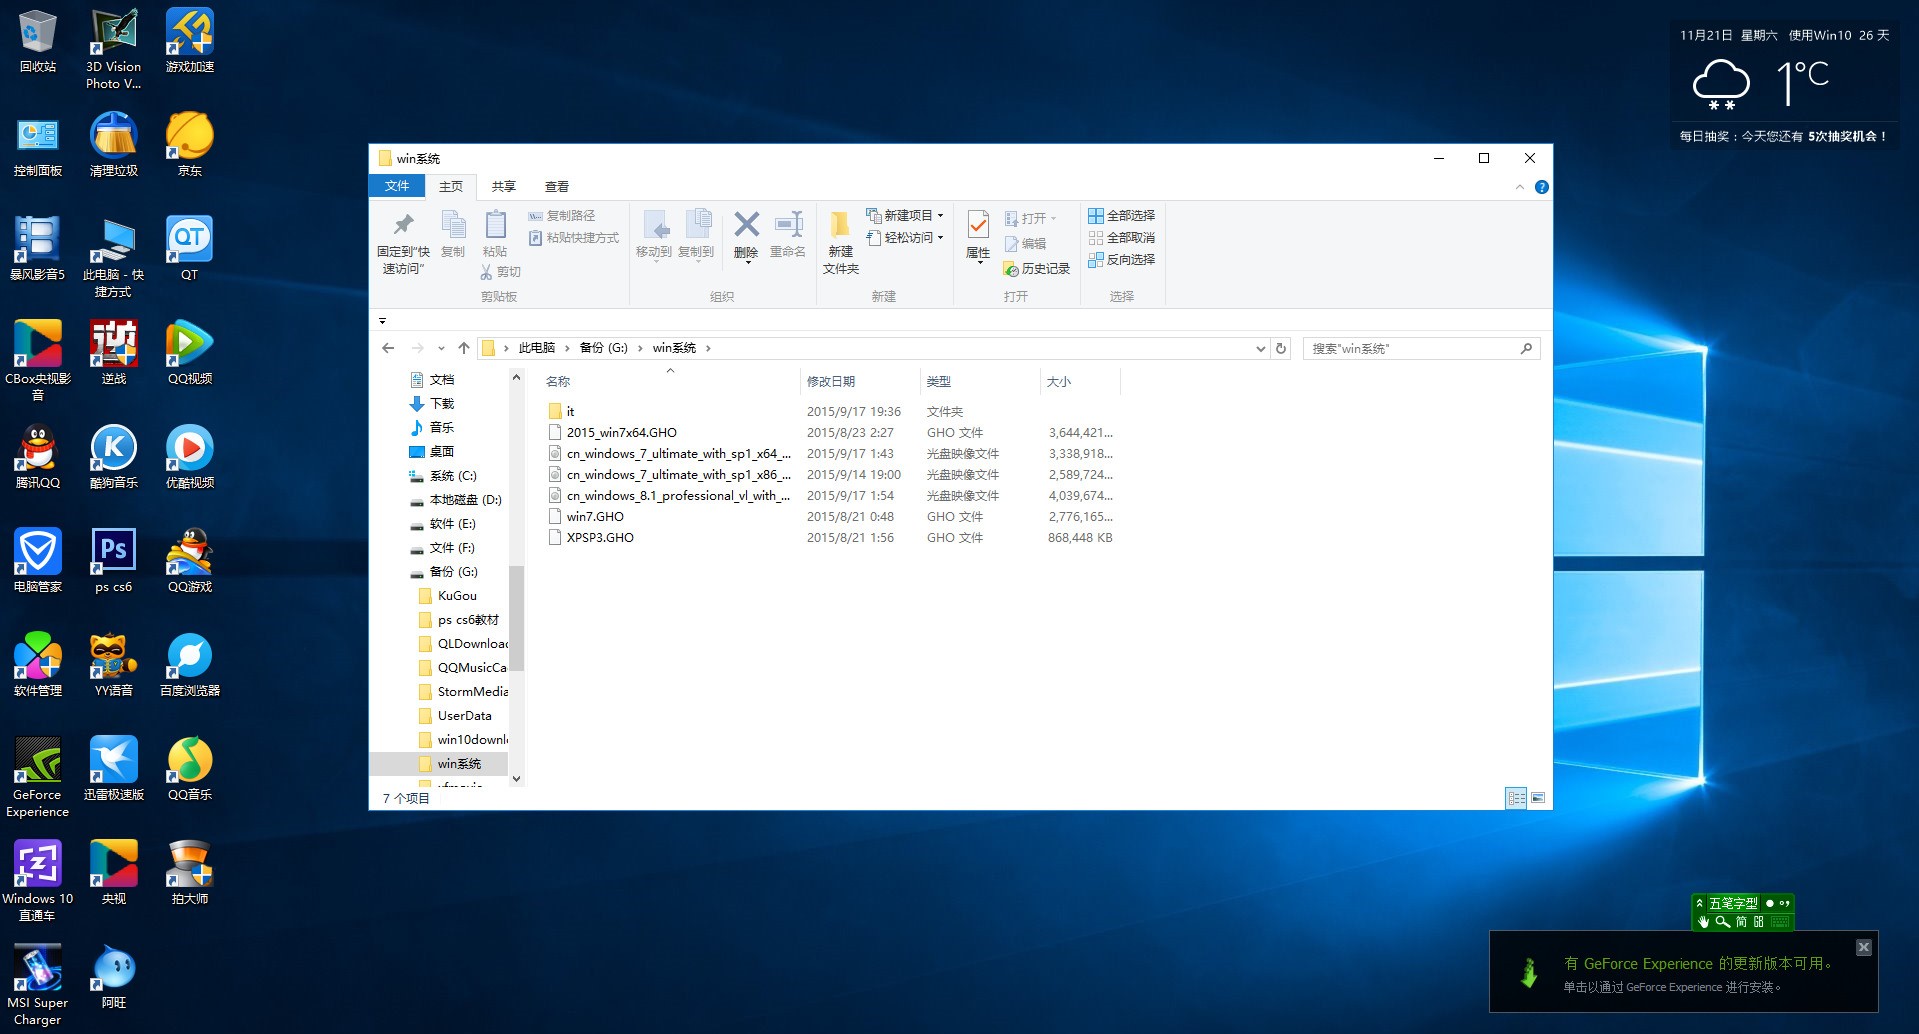The height and width of the screenshot is (1034, 1919).
Task: Open the Easy Access (轻松访问) dropdown
Action: [940, 238]
